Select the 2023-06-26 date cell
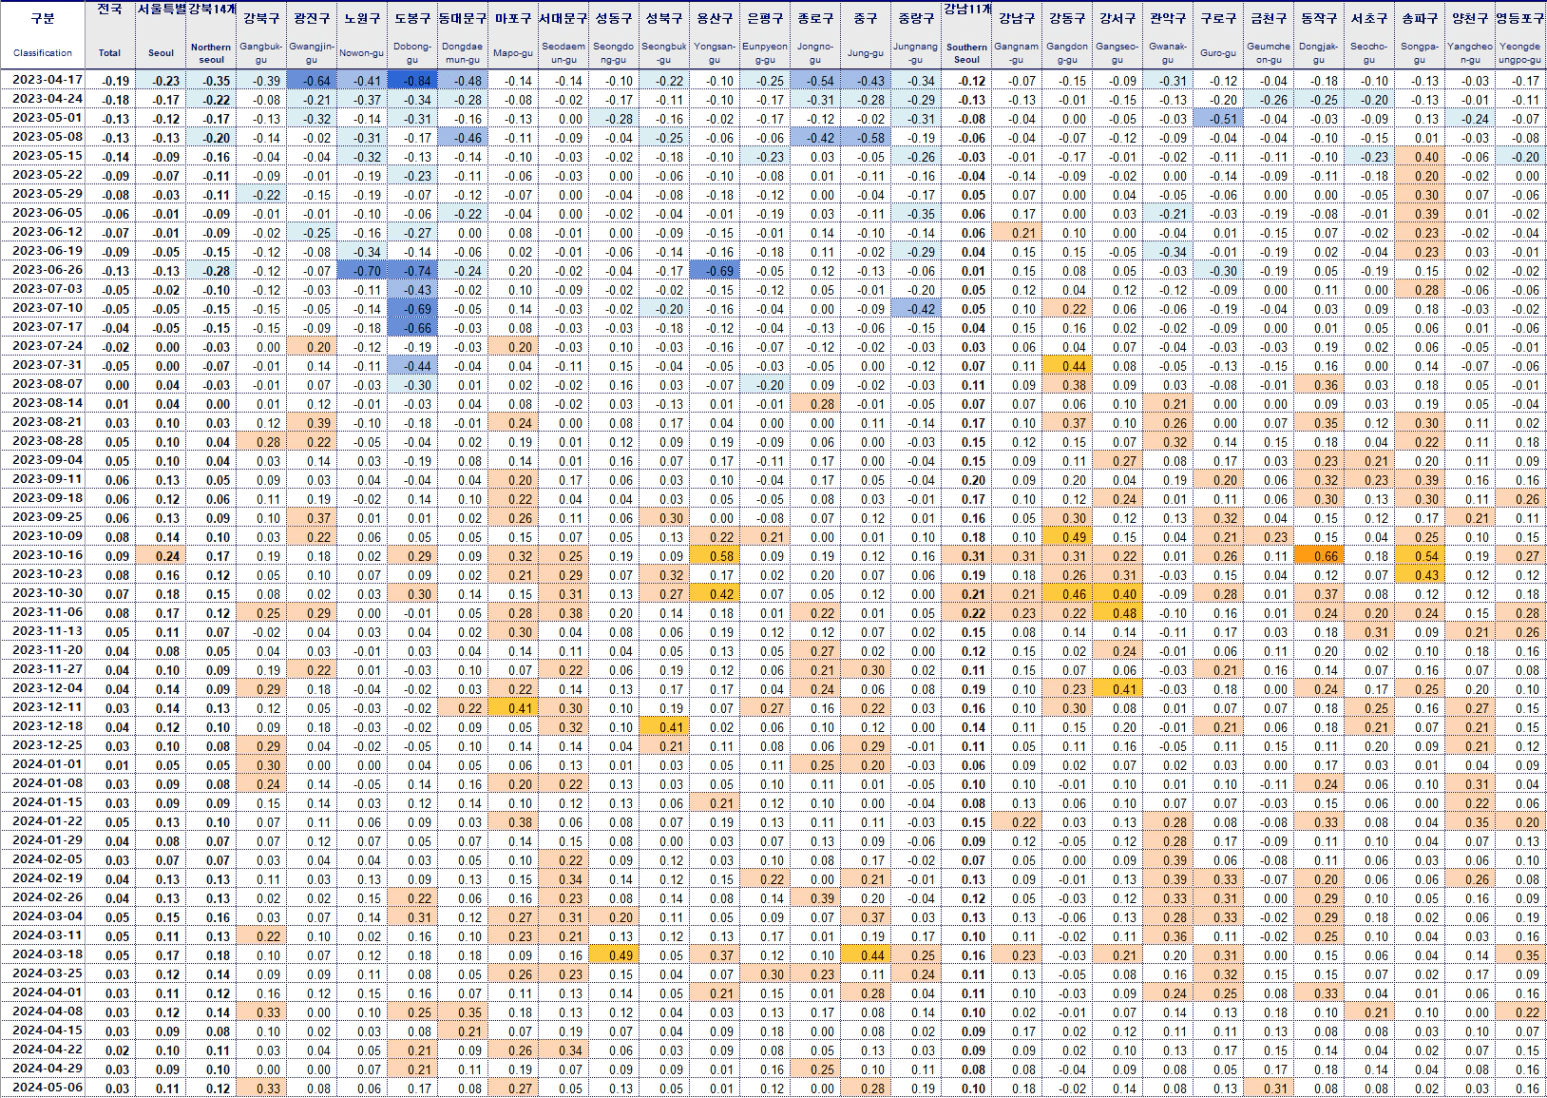 point(47,270)
